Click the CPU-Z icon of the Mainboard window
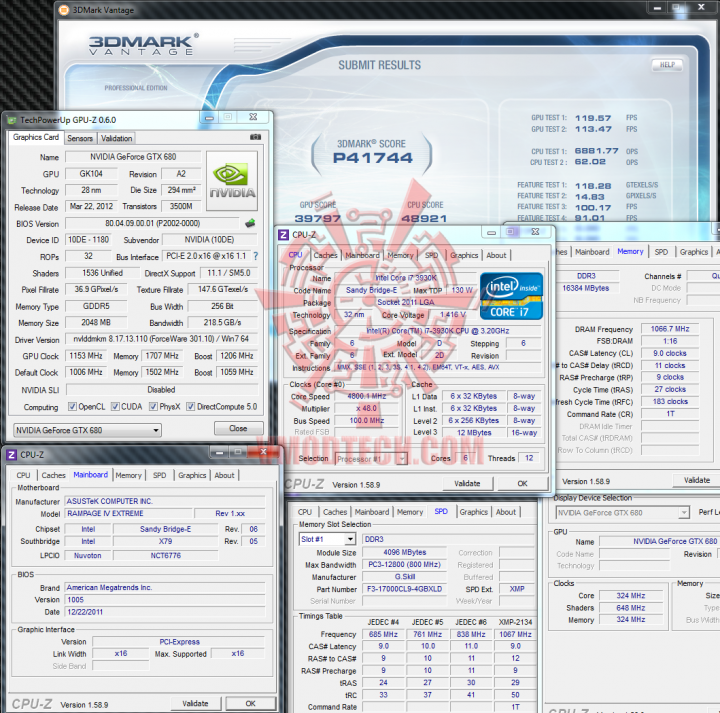Viewport: 720px width, 713px height. 11,455
